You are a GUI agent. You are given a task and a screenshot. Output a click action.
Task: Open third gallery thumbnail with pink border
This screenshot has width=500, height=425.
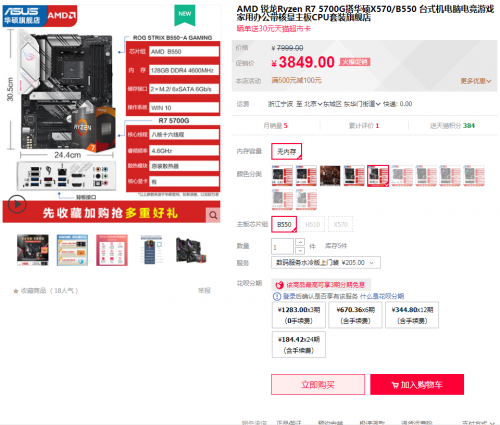pos(112,250)
